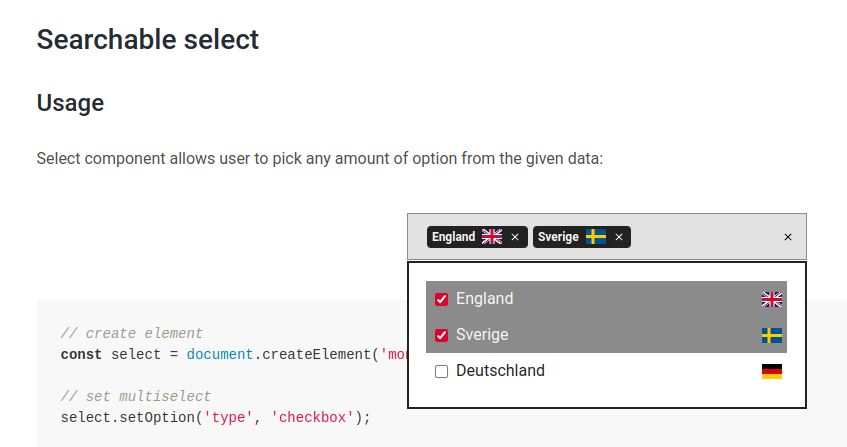Click the Swedish flag in the option list
847x447 pixels.
coord(772,335)
